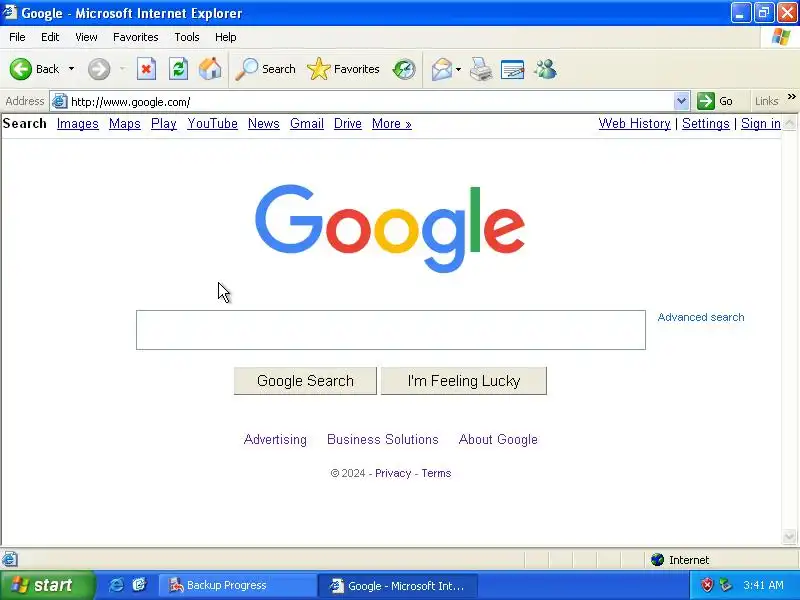Open the Web History link

coord(634,123)
